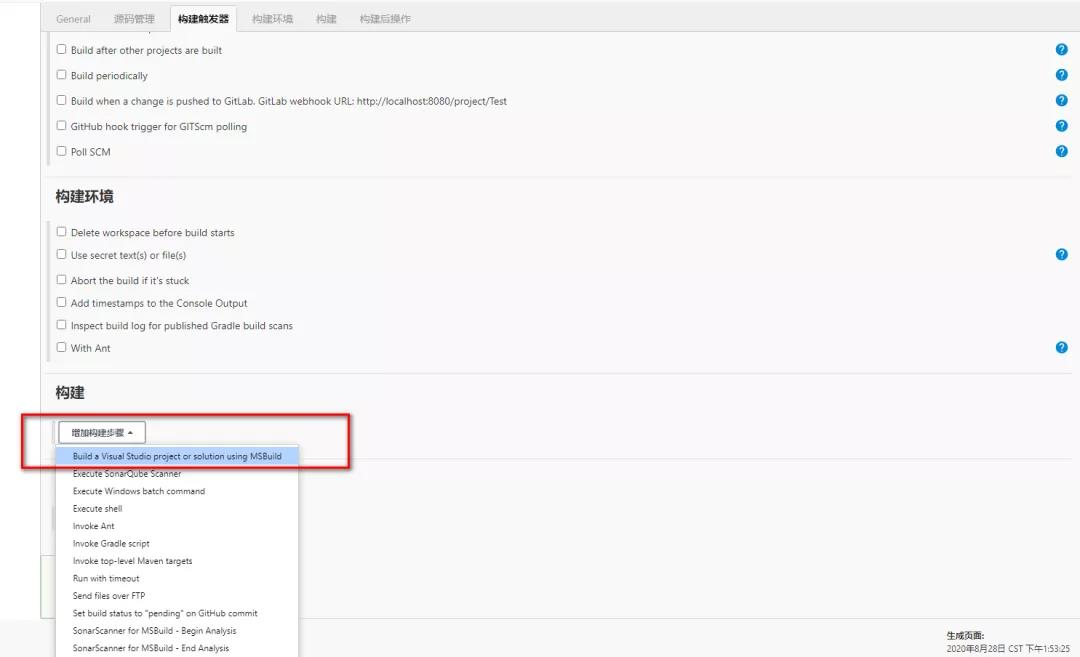
Task: Toggle Abort the build if it's stuck
Action: coord(62,280)
